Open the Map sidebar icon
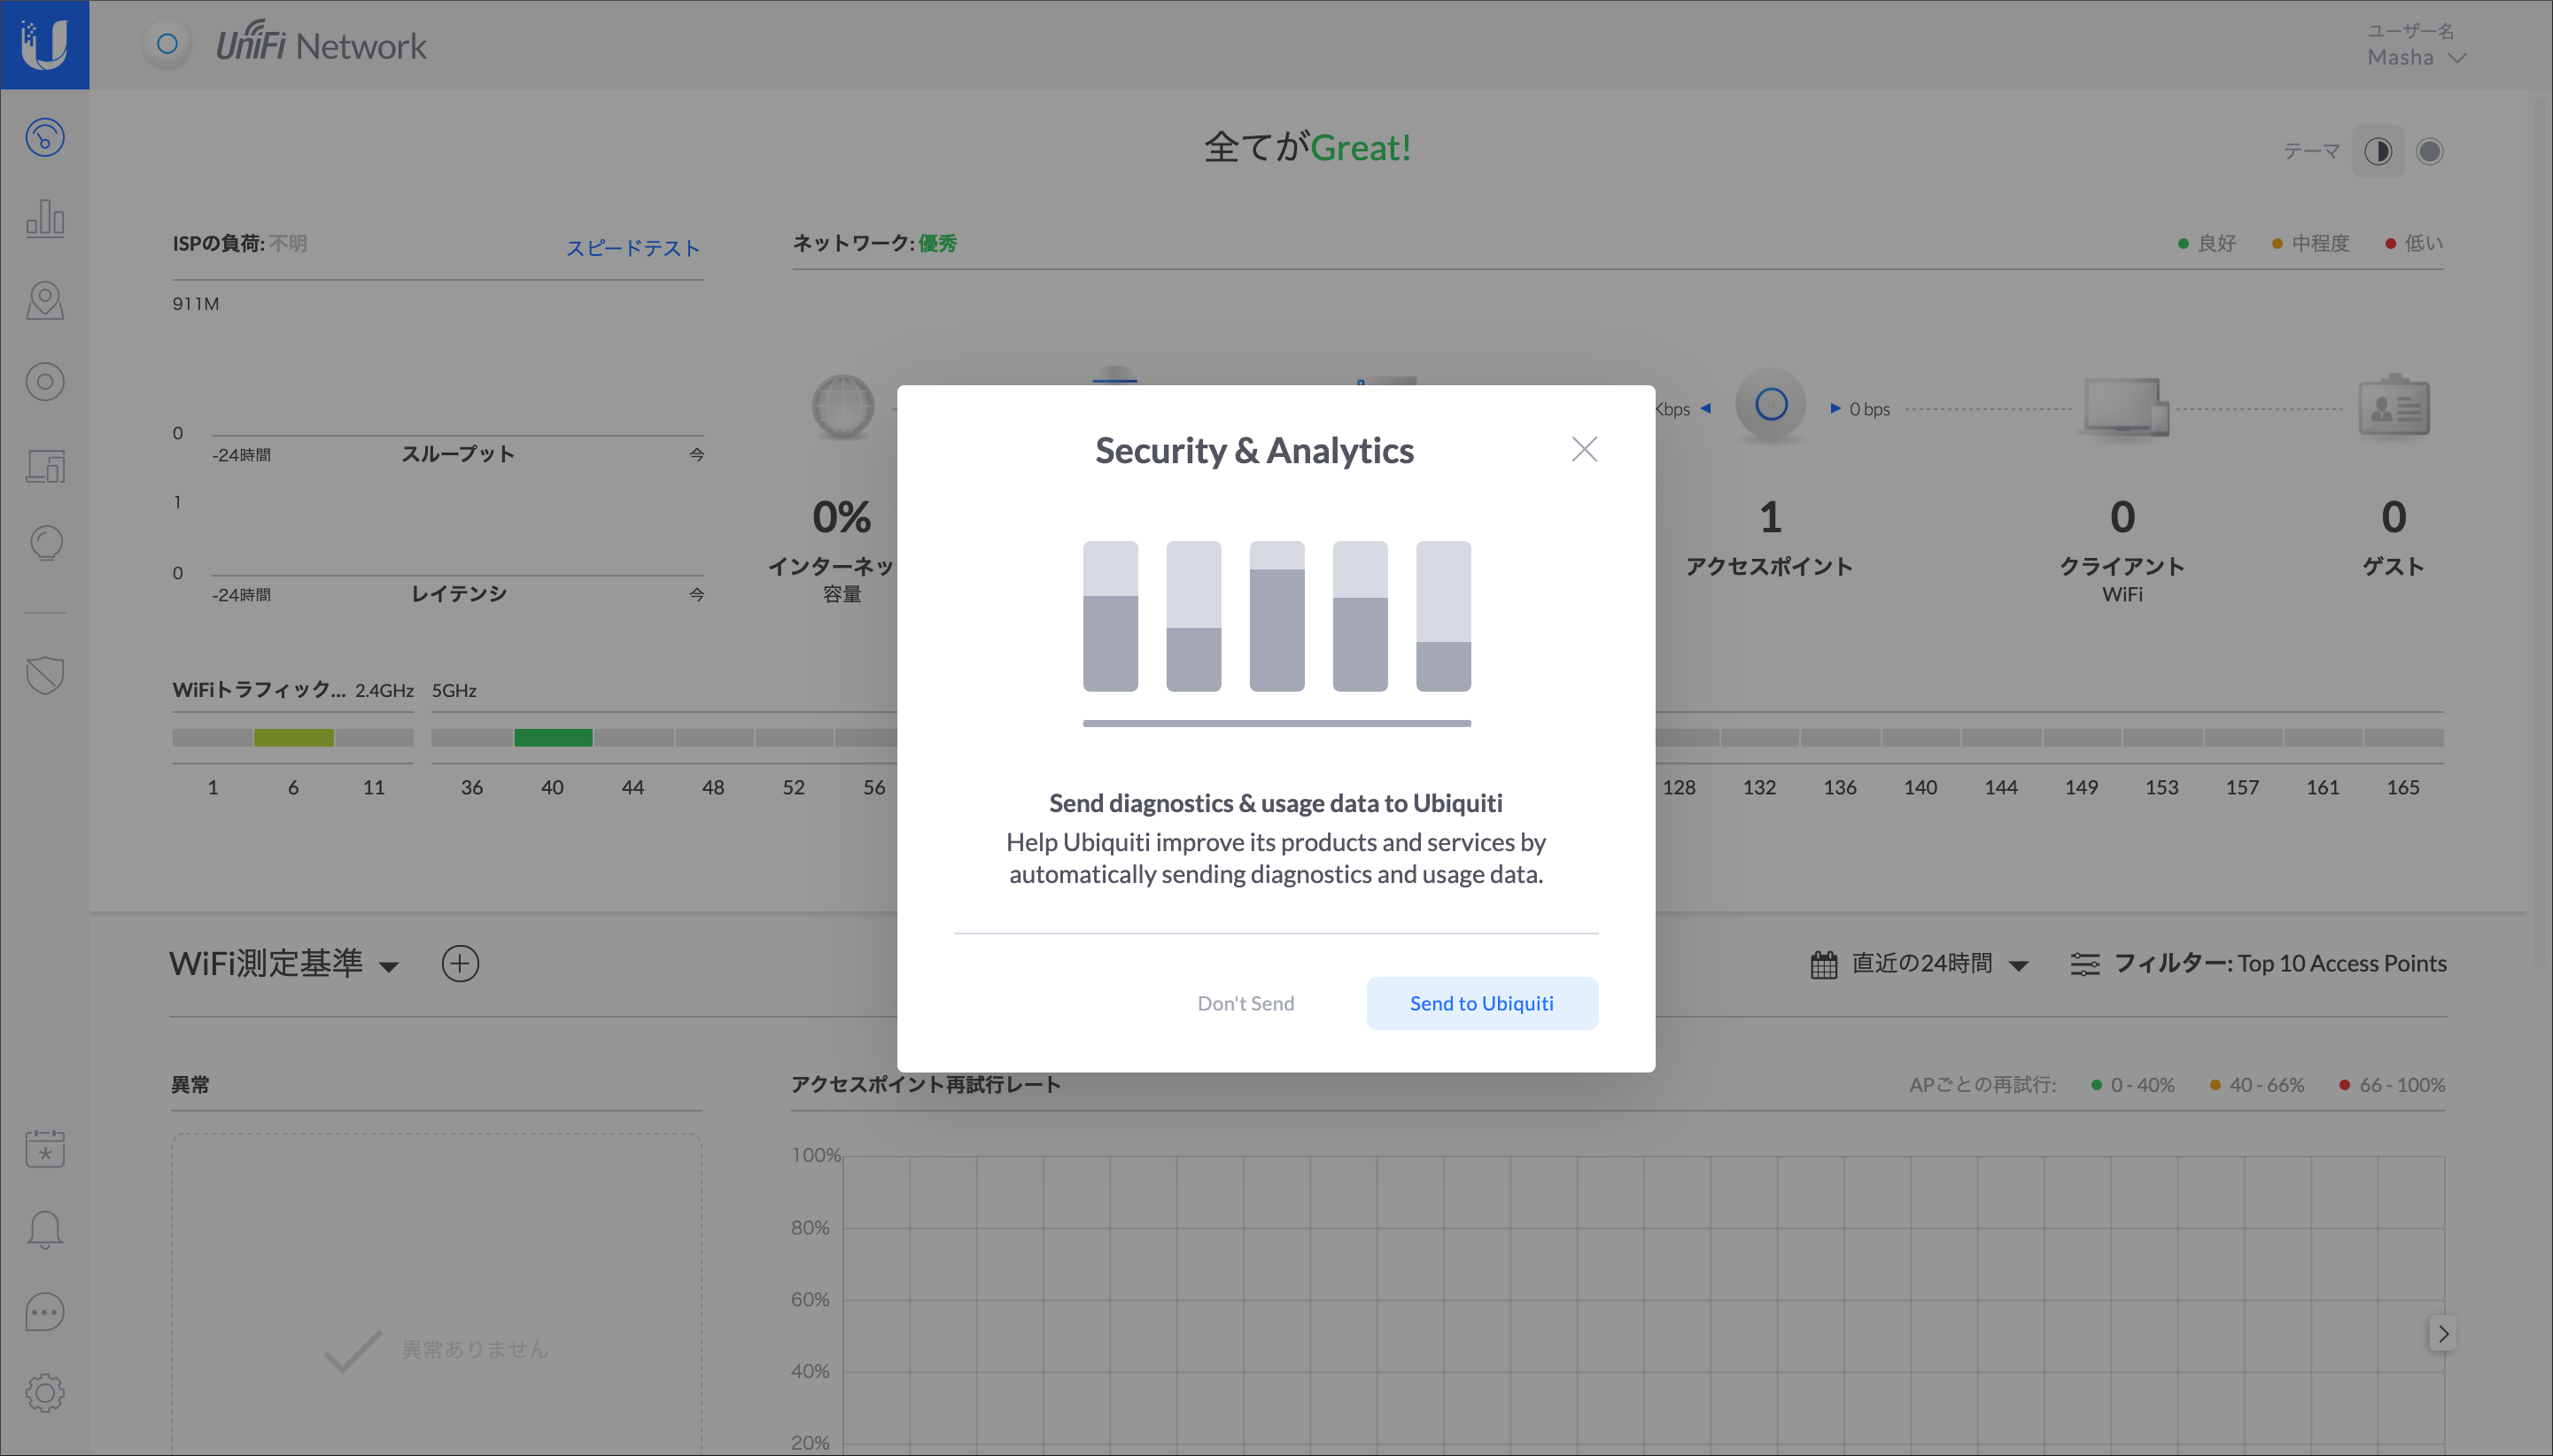2553x1456 pixels. (45, 300)
